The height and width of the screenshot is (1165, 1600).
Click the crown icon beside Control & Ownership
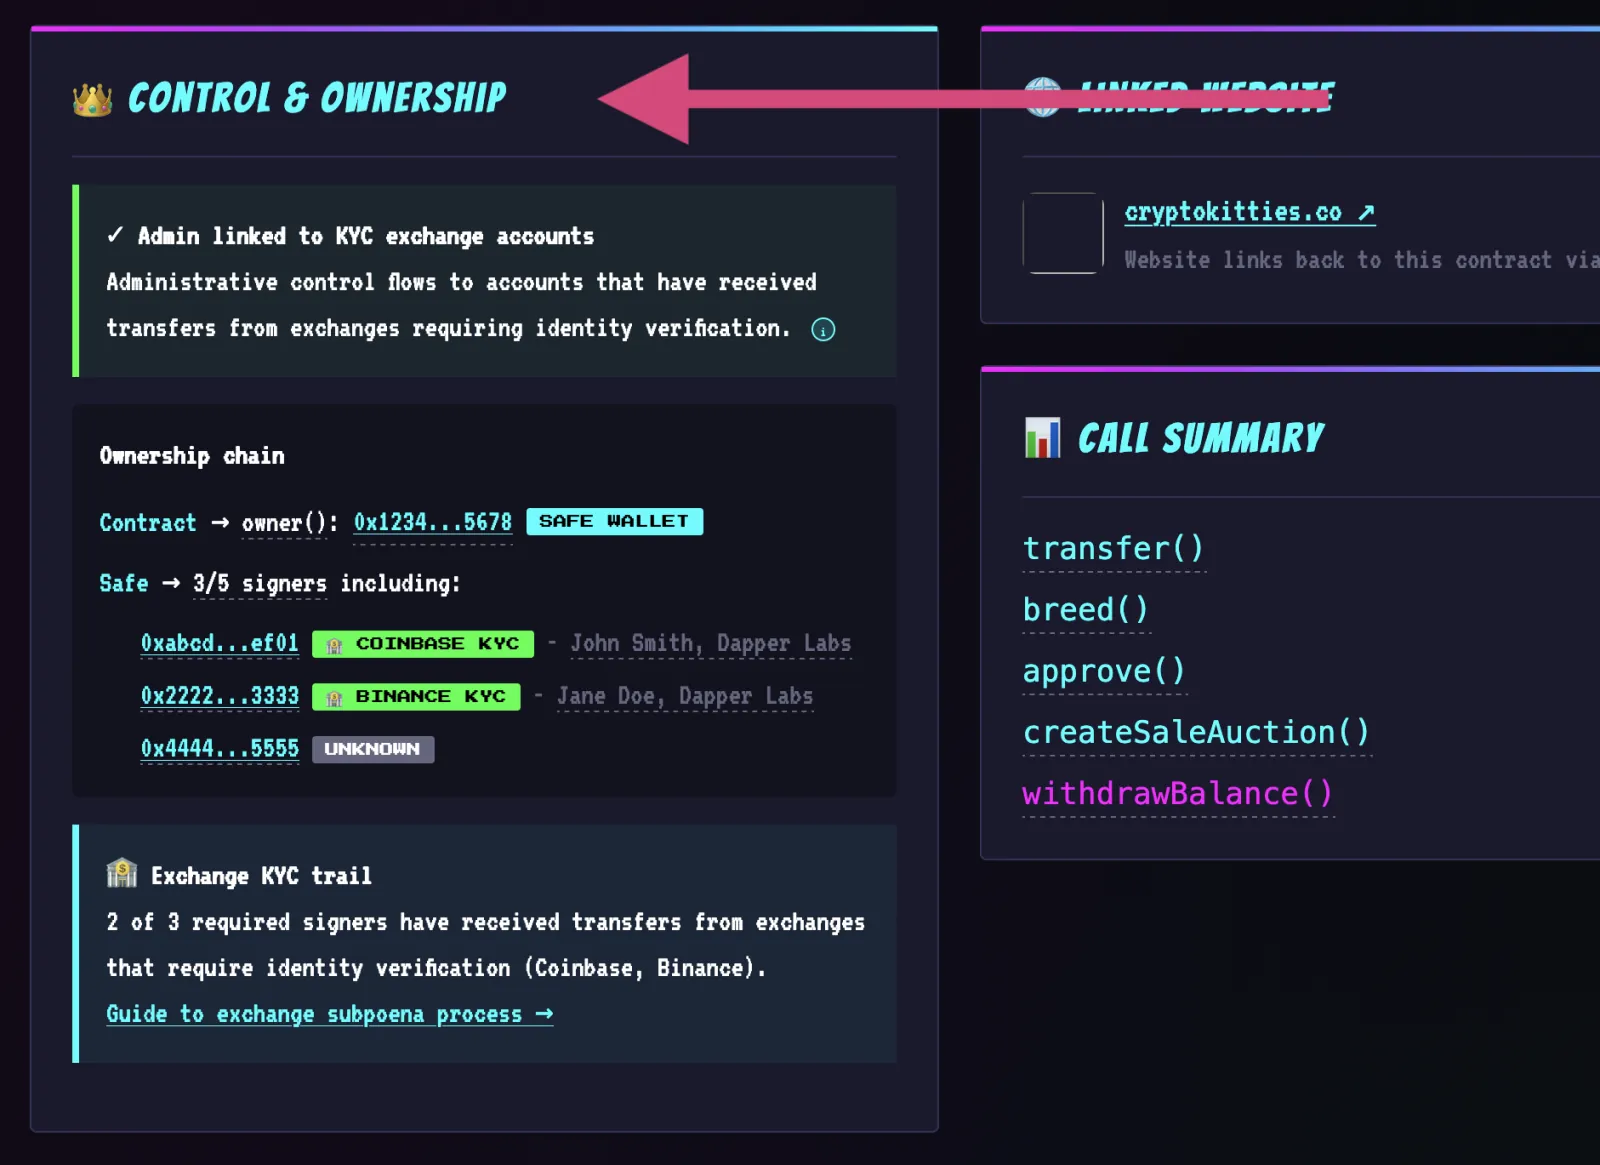point(92,99)
